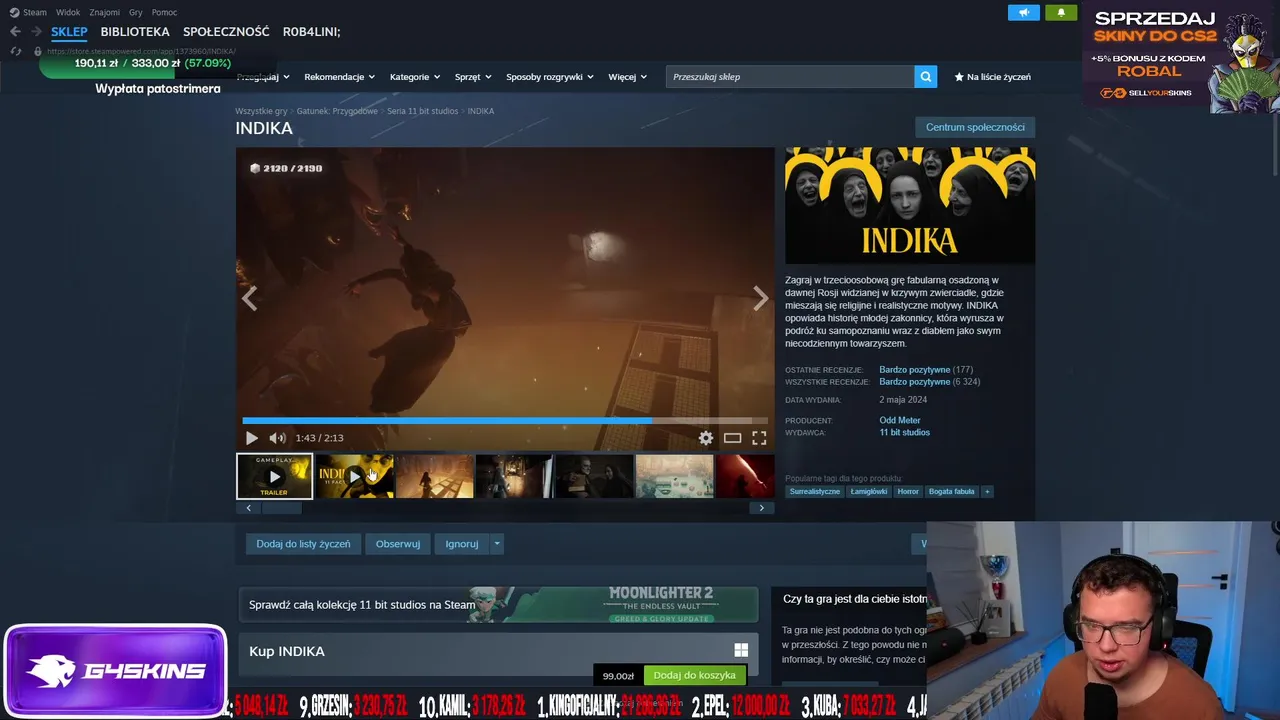Click Dodaj do listy życzeń
This screenshot has width=1280, height=720.
click(303, 544)
